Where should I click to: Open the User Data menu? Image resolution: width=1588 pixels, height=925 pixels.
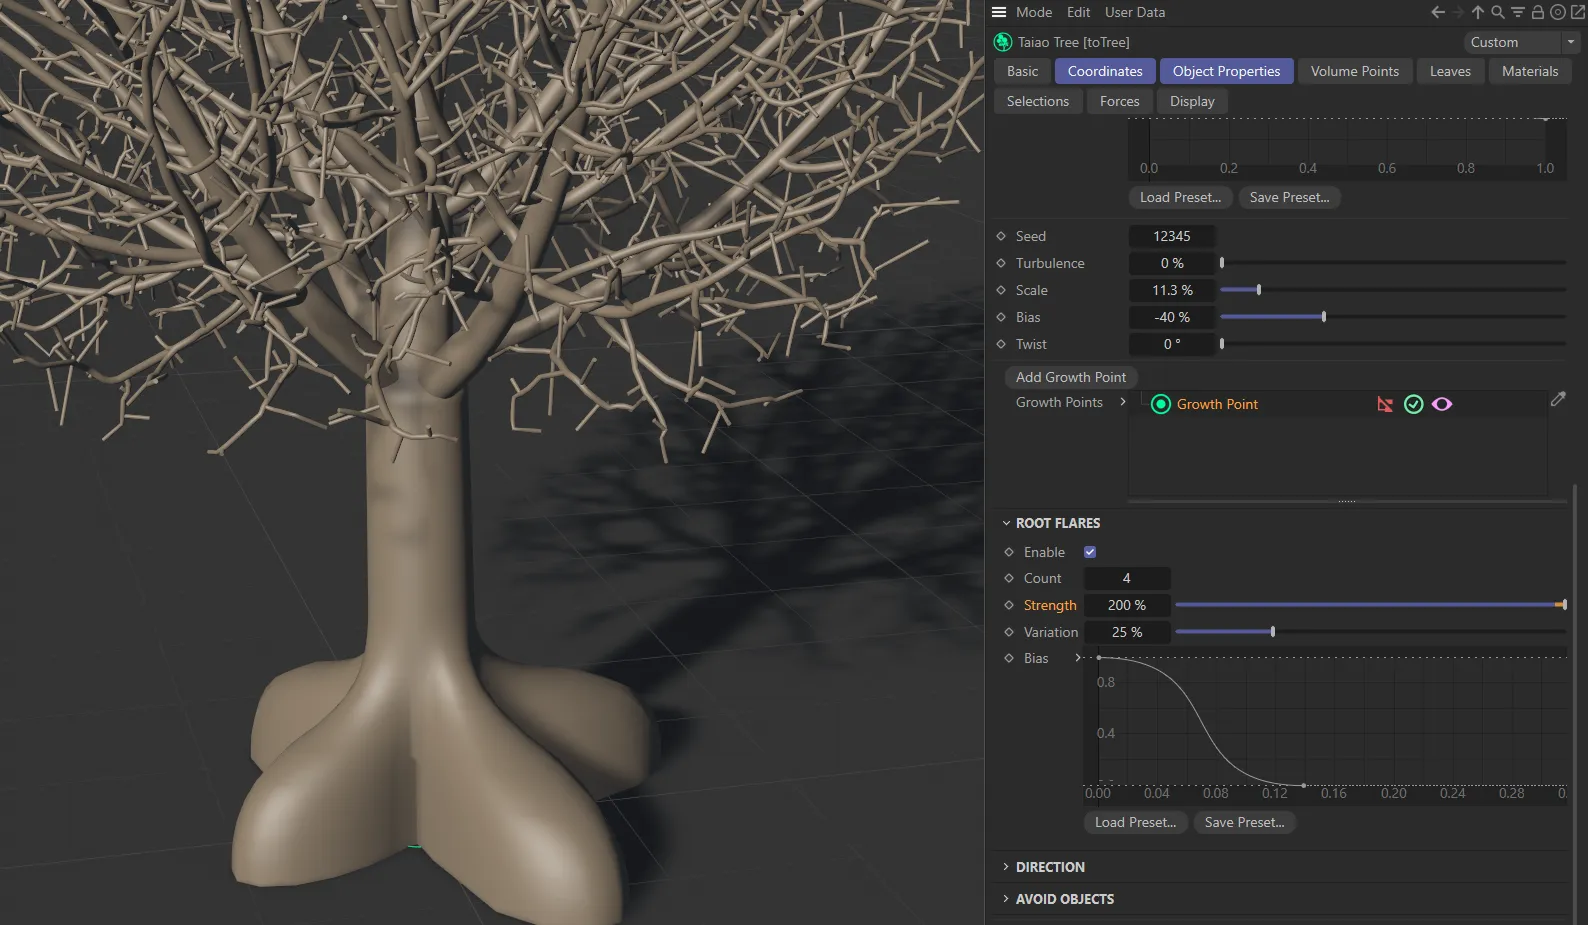tap(1135, 12)
